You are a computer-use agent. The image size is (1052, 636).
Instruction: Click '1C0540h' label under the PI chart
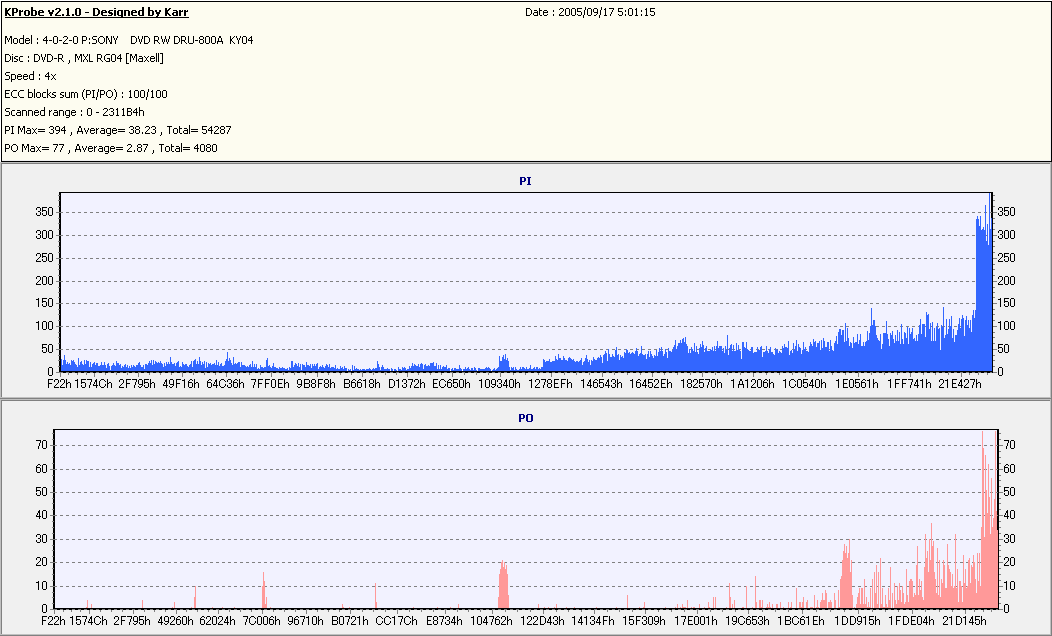804,384
